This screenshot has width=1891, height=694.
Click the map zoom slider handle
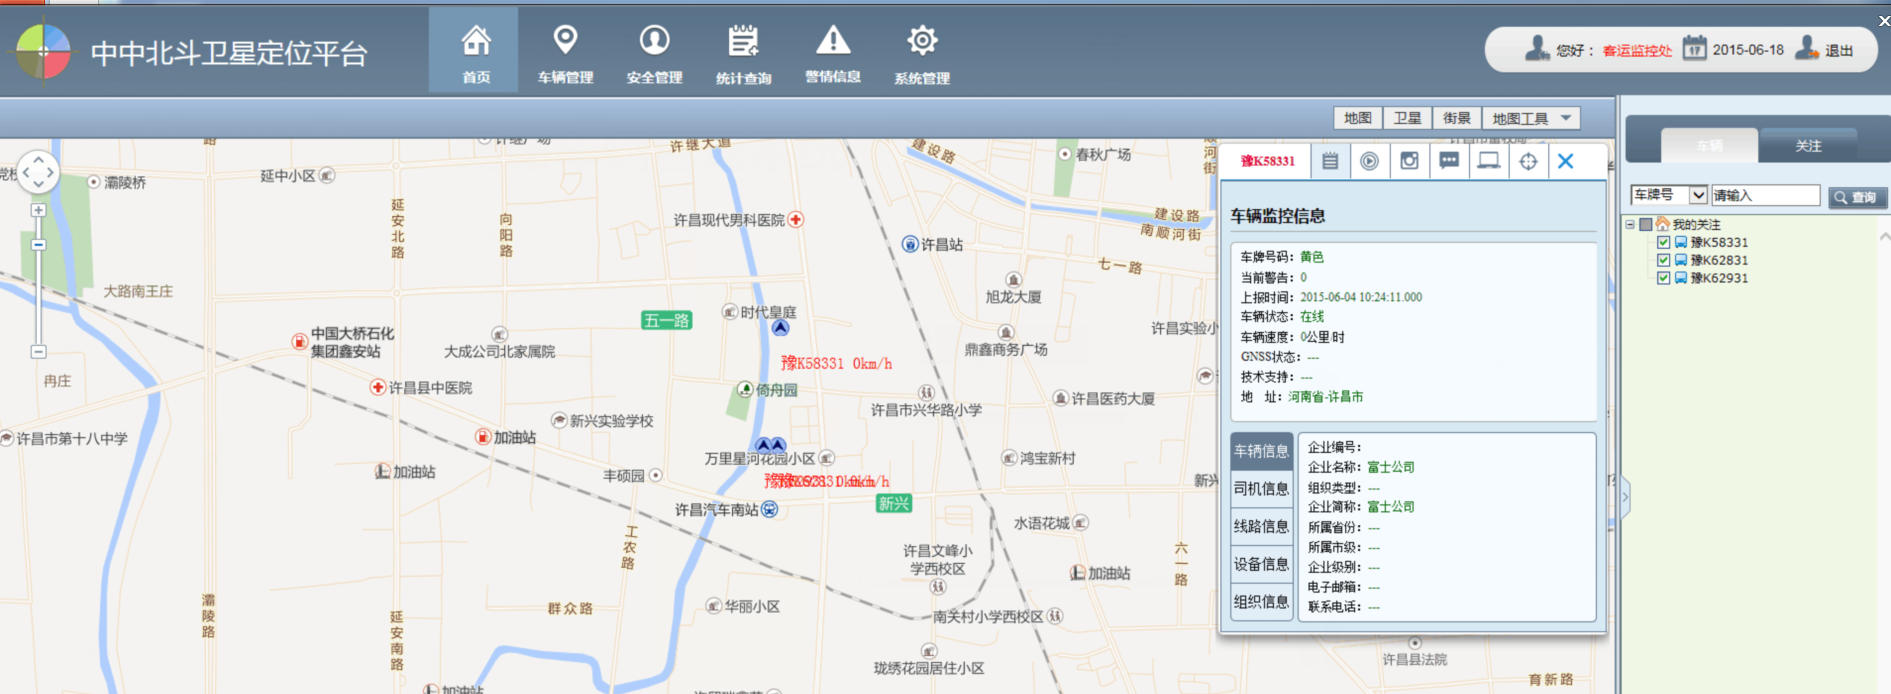(38, 245)
